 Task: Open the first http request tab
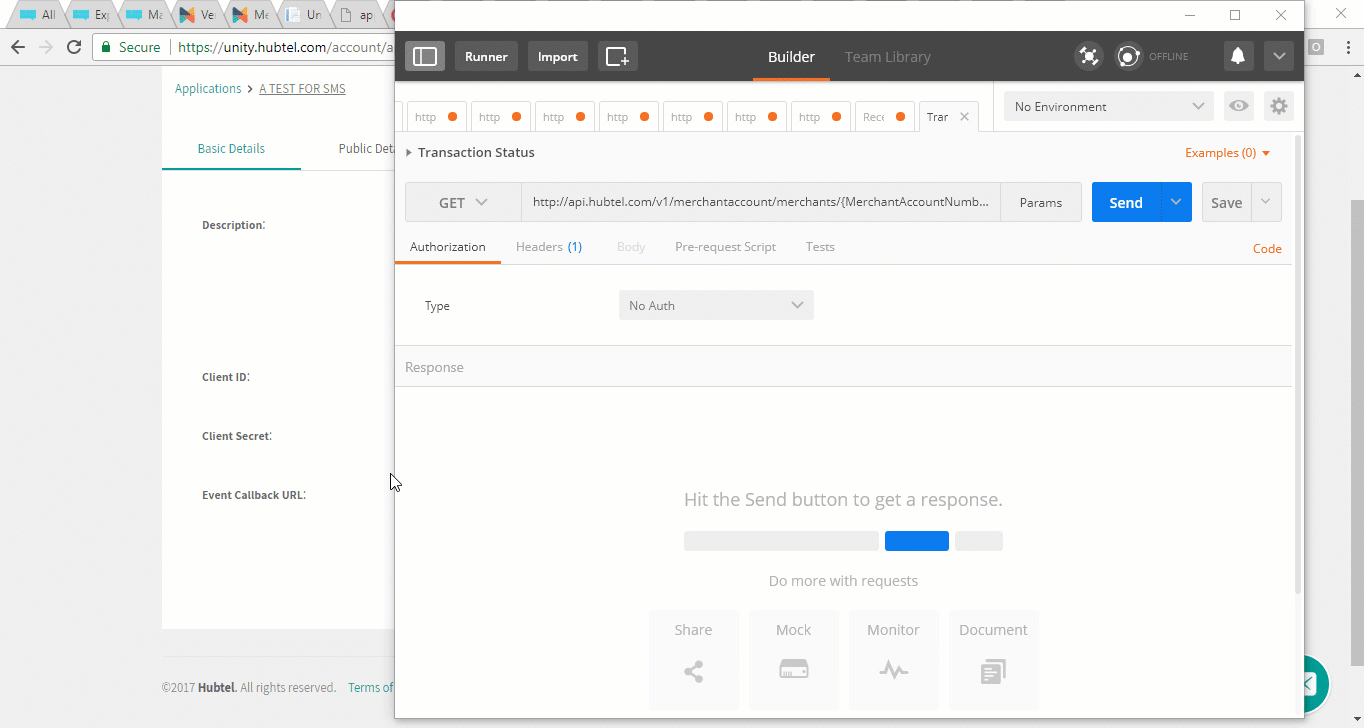437,117
